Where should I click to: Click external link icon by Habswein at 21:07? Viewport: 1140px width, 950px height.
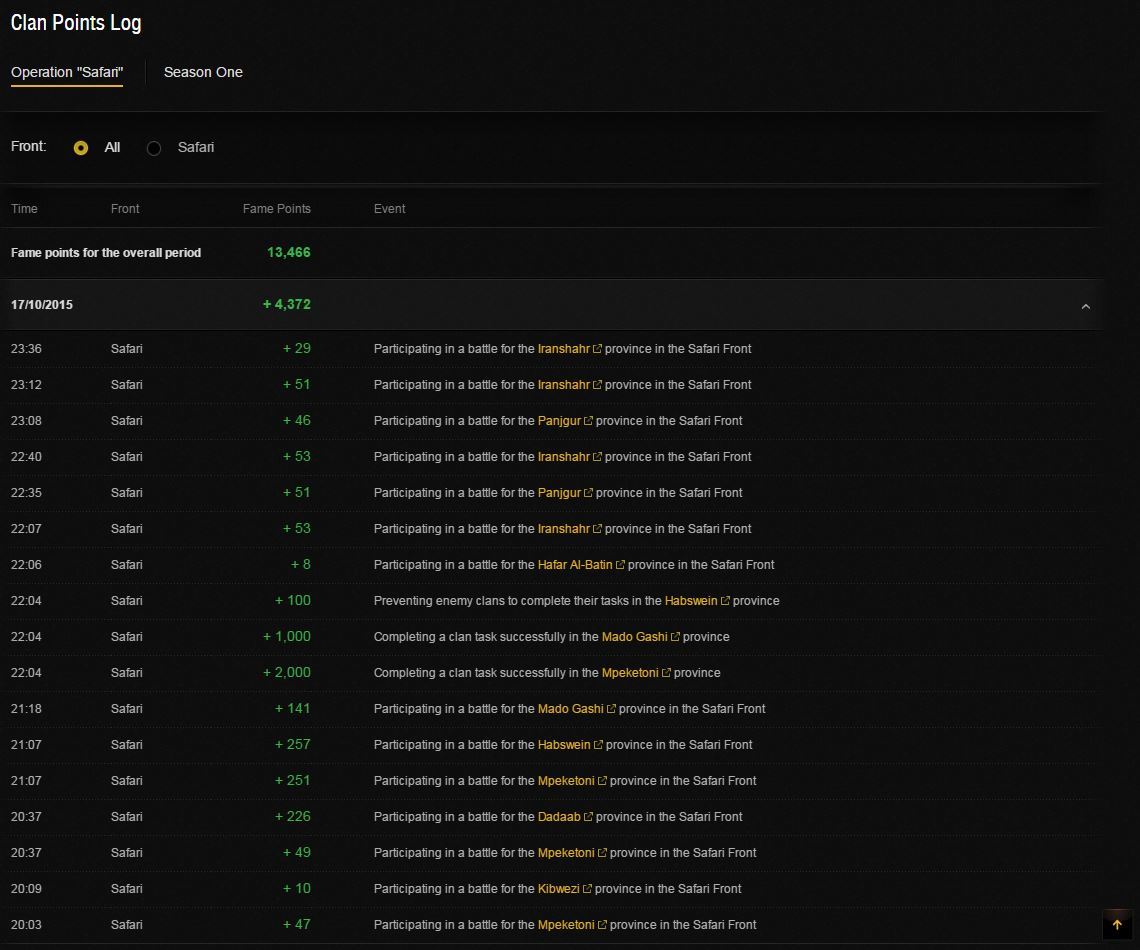pos(598,745)
